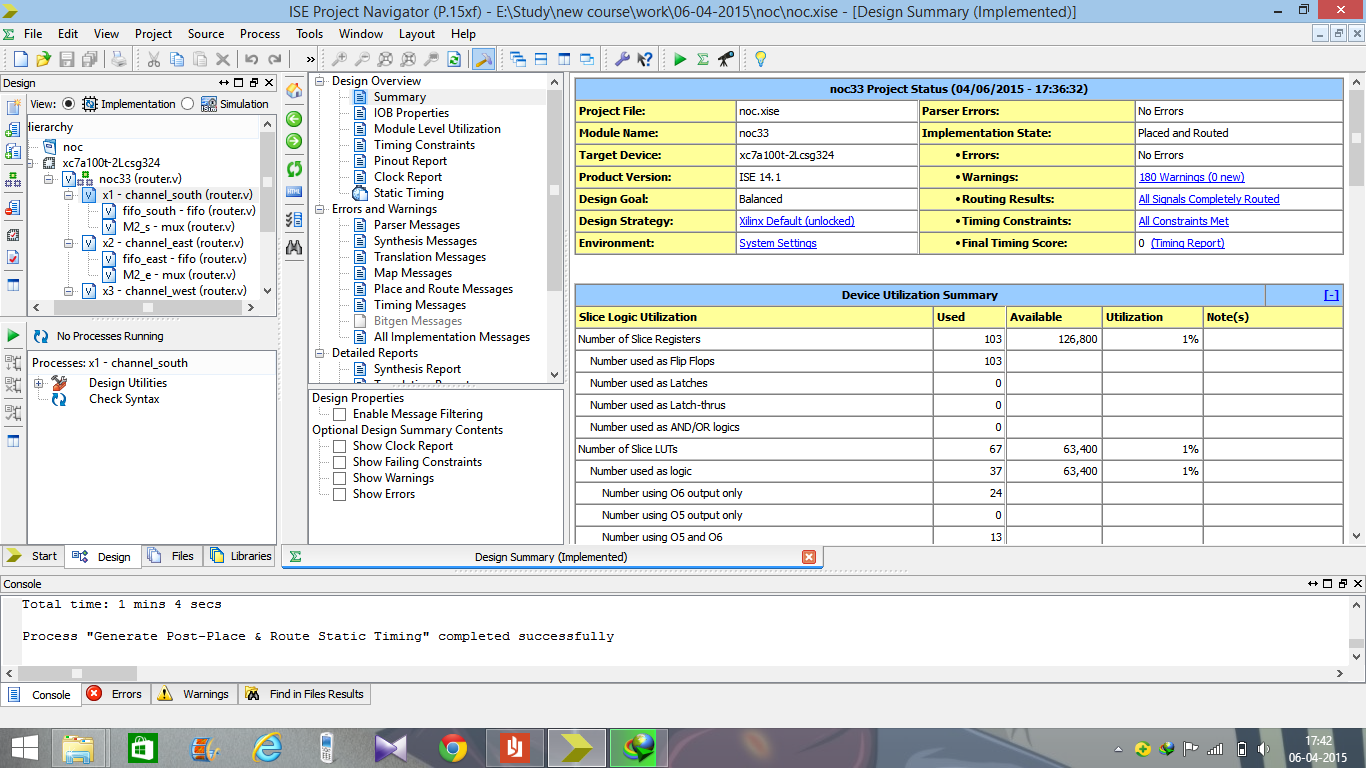
Task: Click the Sigma design summary icon
Action: tap(703, 59)
